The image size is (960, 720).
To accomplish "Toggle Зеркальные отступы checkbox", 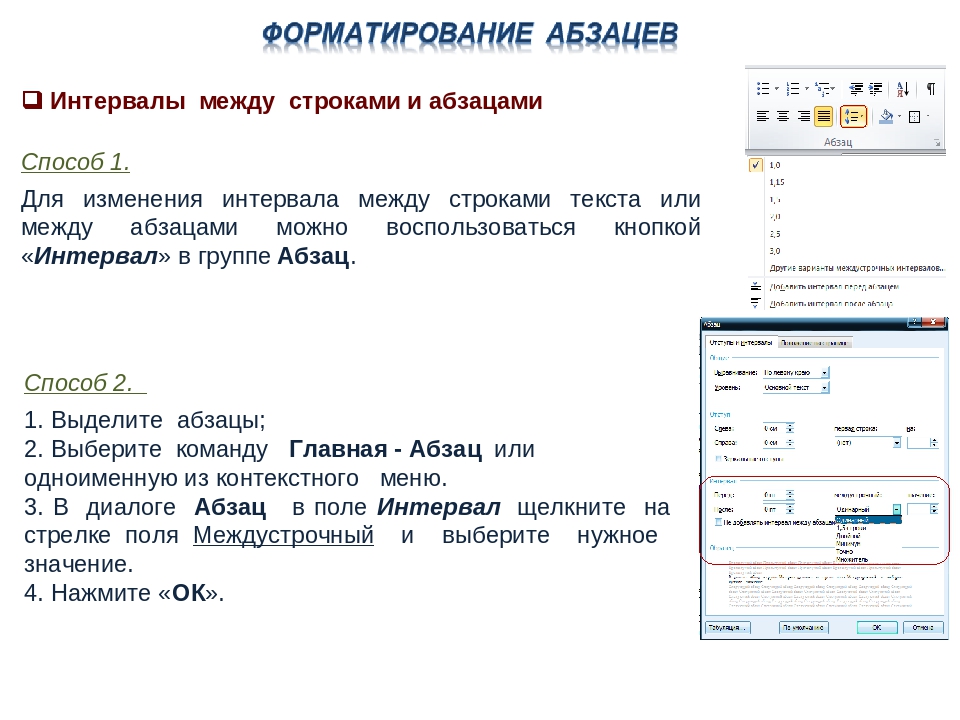I will 718,459.
